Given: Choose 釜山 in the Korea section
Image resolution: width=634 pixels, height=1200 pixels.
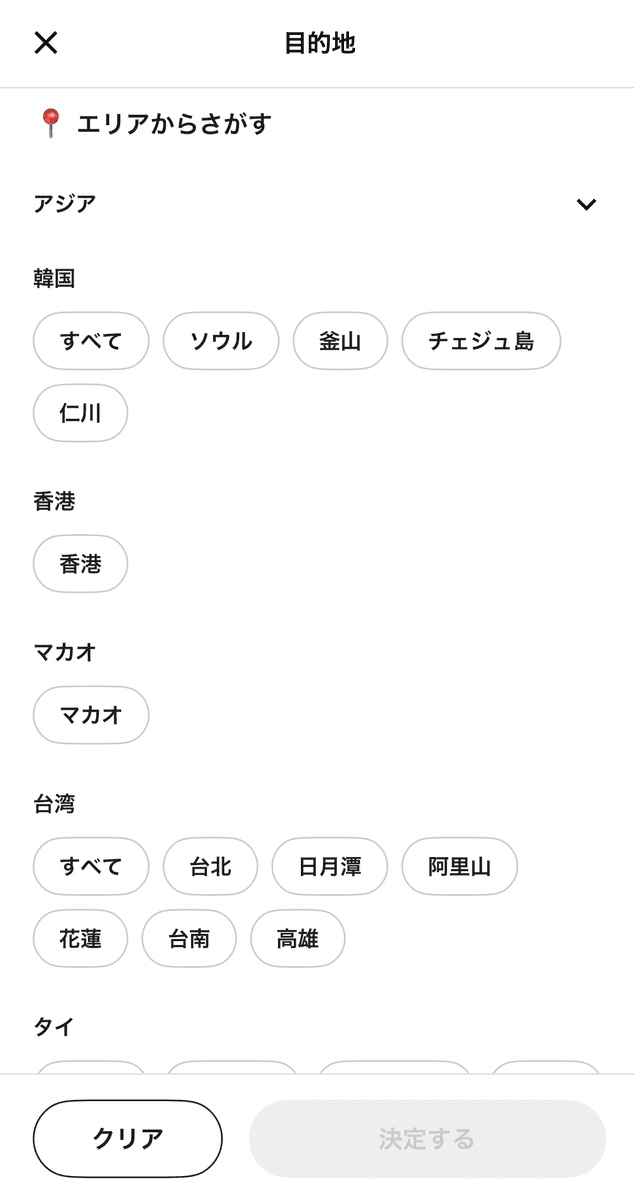Looking at the screenshot, I should (340, 341).
